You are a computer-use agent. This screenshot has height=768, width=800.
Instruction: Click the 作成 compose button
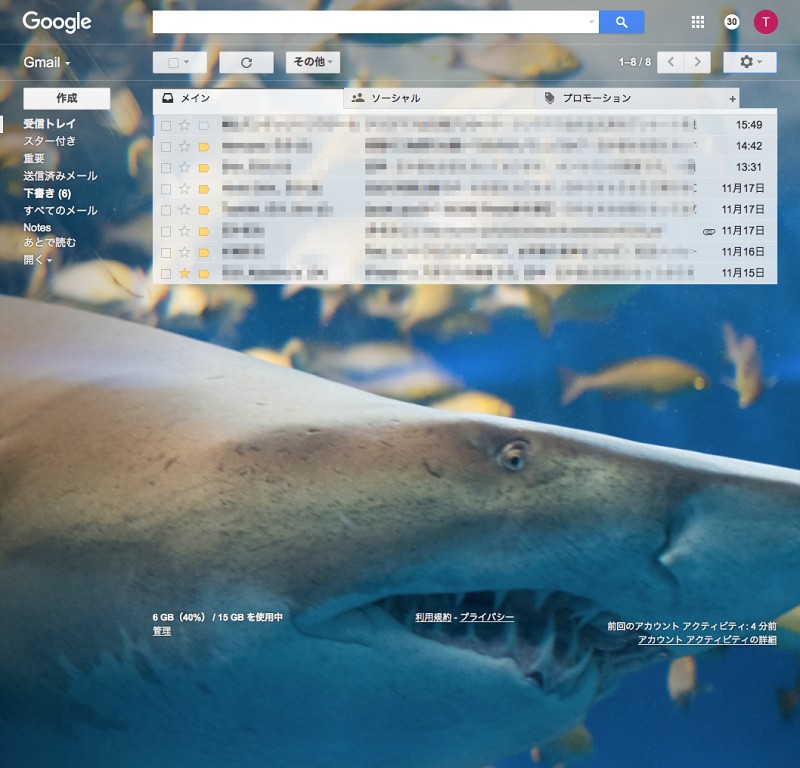[x=67, y=98]
